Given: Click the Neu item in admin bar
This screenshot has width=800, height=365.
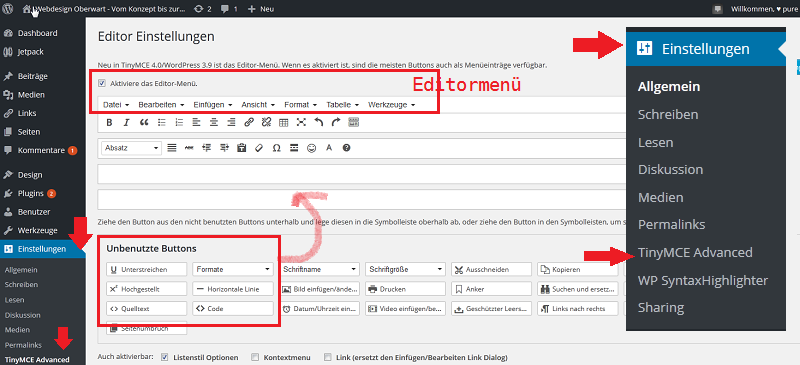Looking at the screenshot, I should pos(261,9).
